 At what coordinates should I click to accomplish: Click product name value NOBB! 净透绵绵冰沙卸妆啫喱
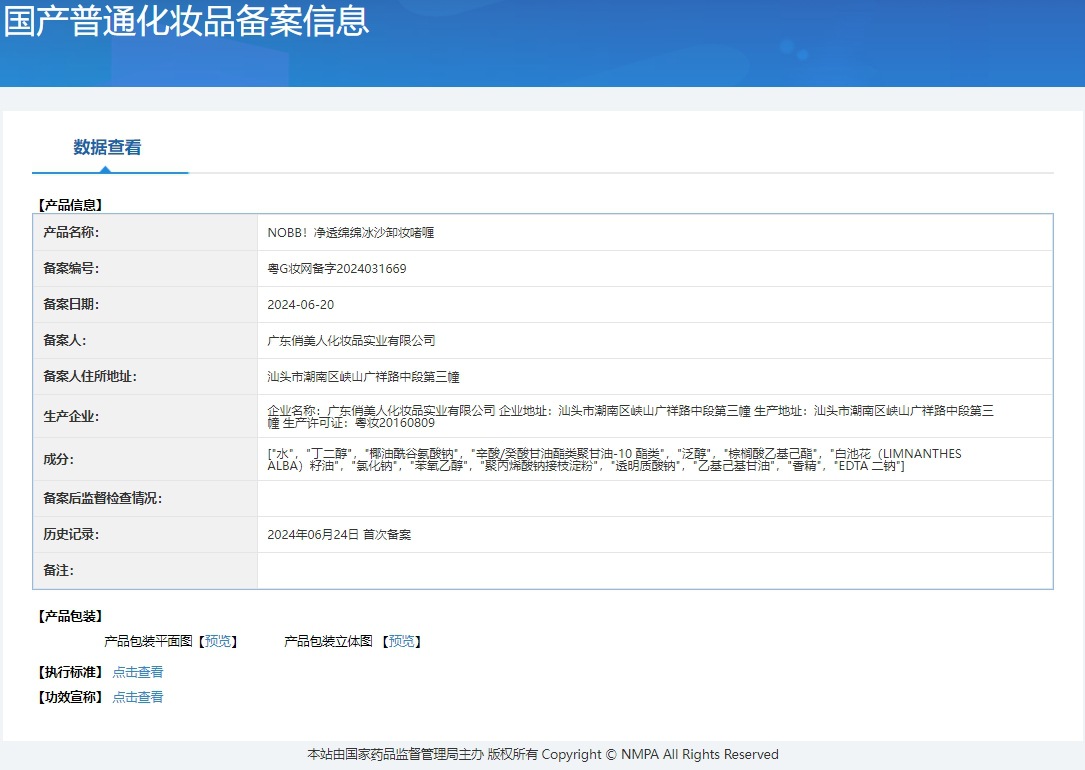click(x=351, y=232)
